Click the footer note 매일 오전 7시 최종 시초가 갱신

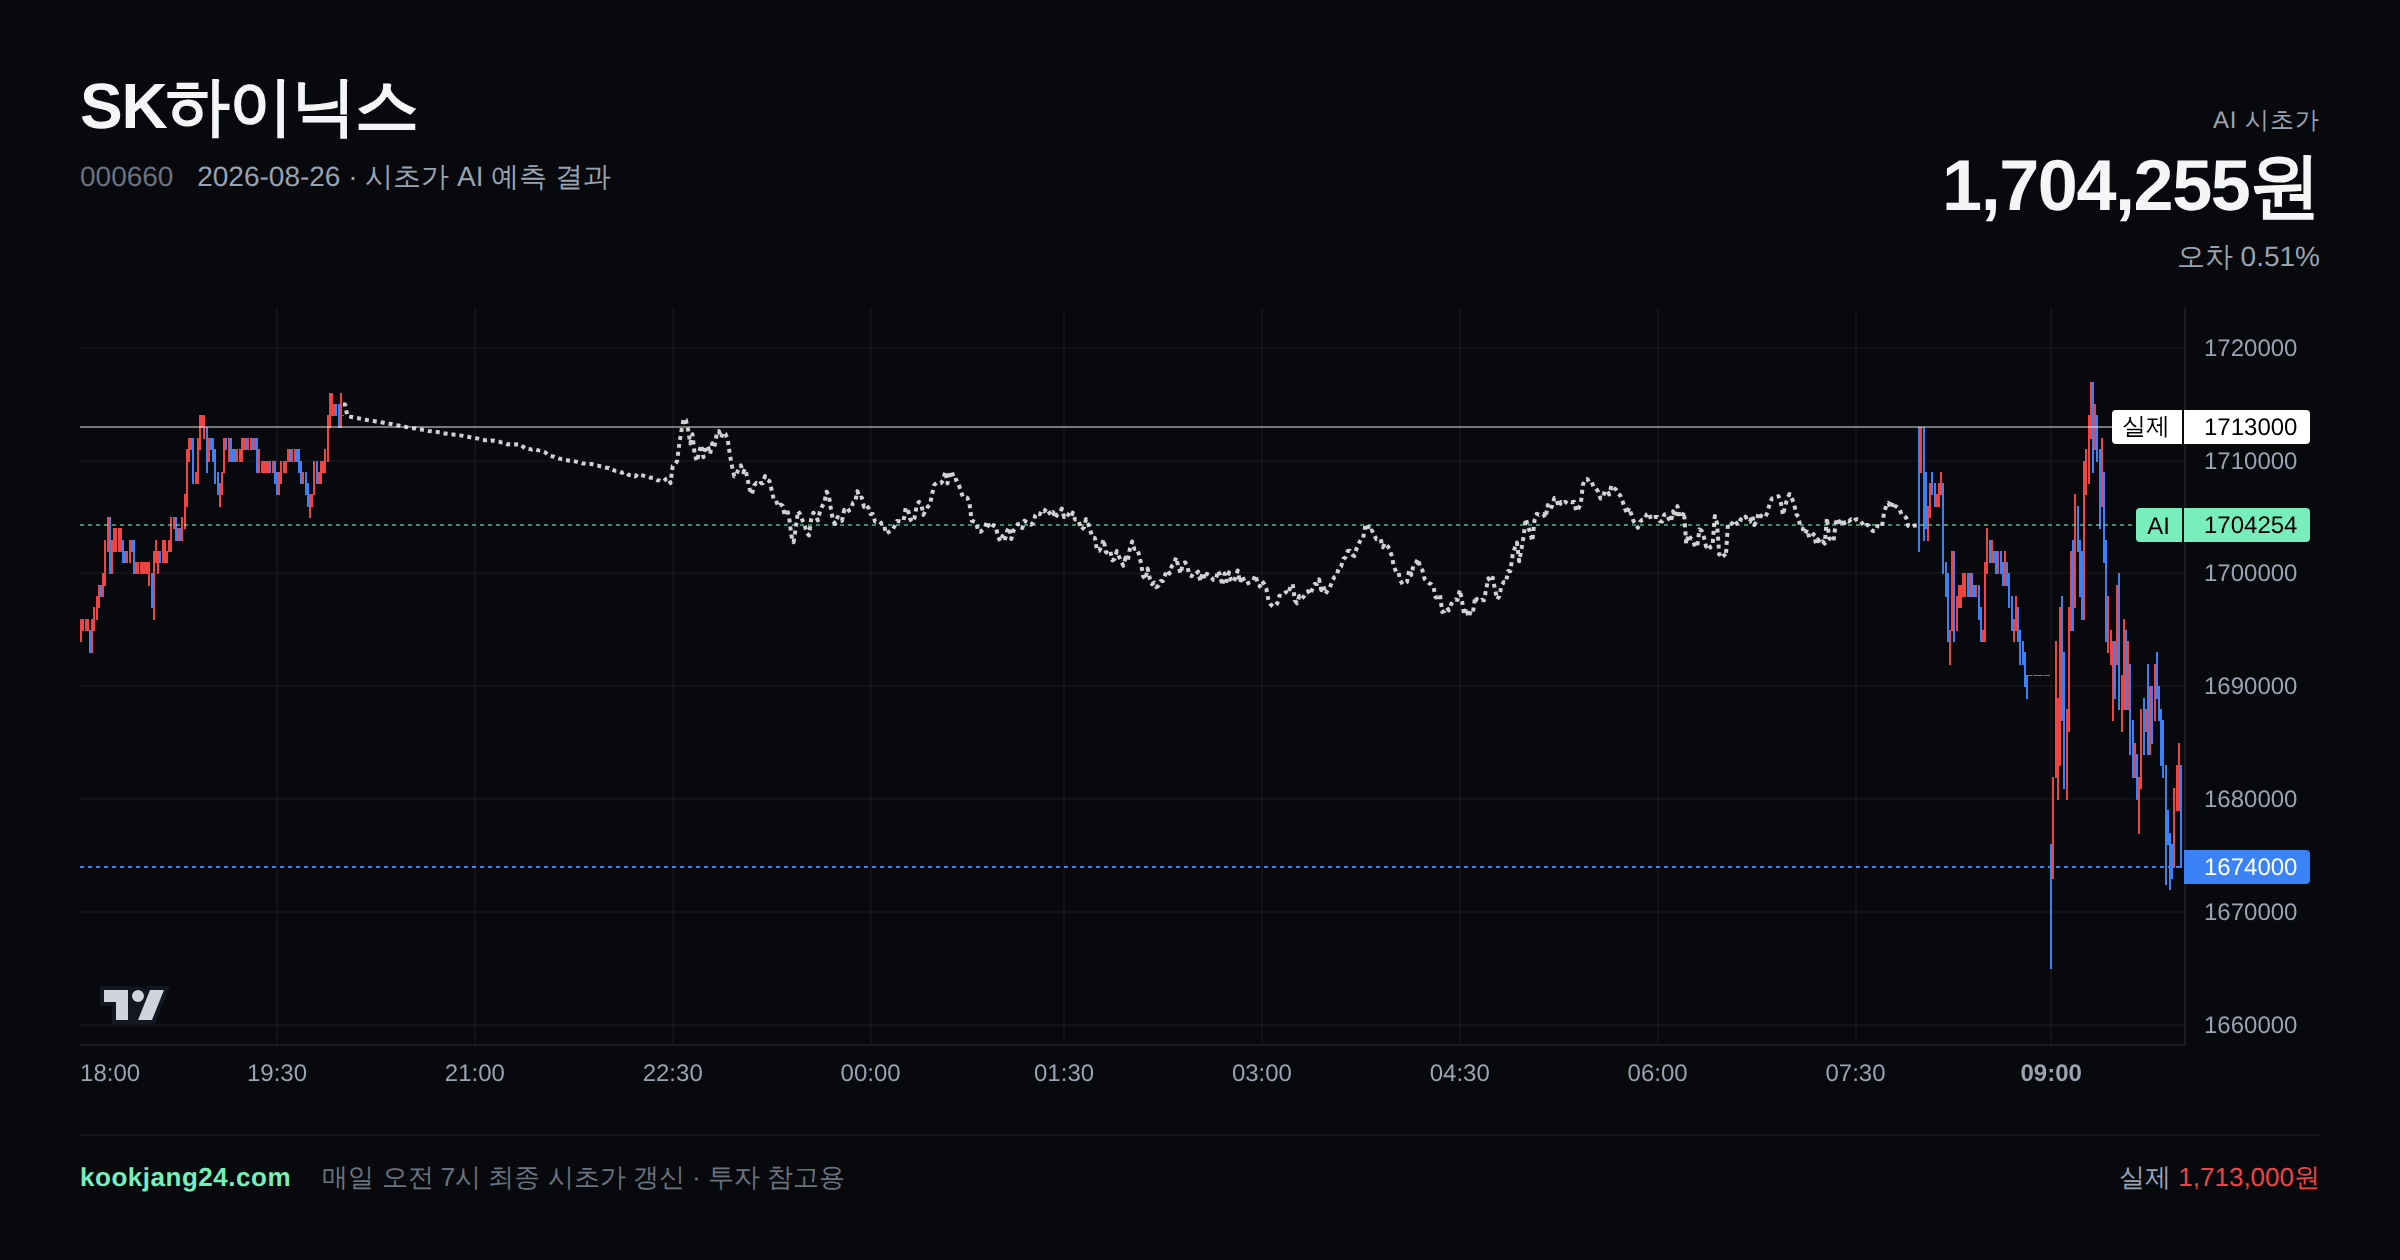(503, 1177)
